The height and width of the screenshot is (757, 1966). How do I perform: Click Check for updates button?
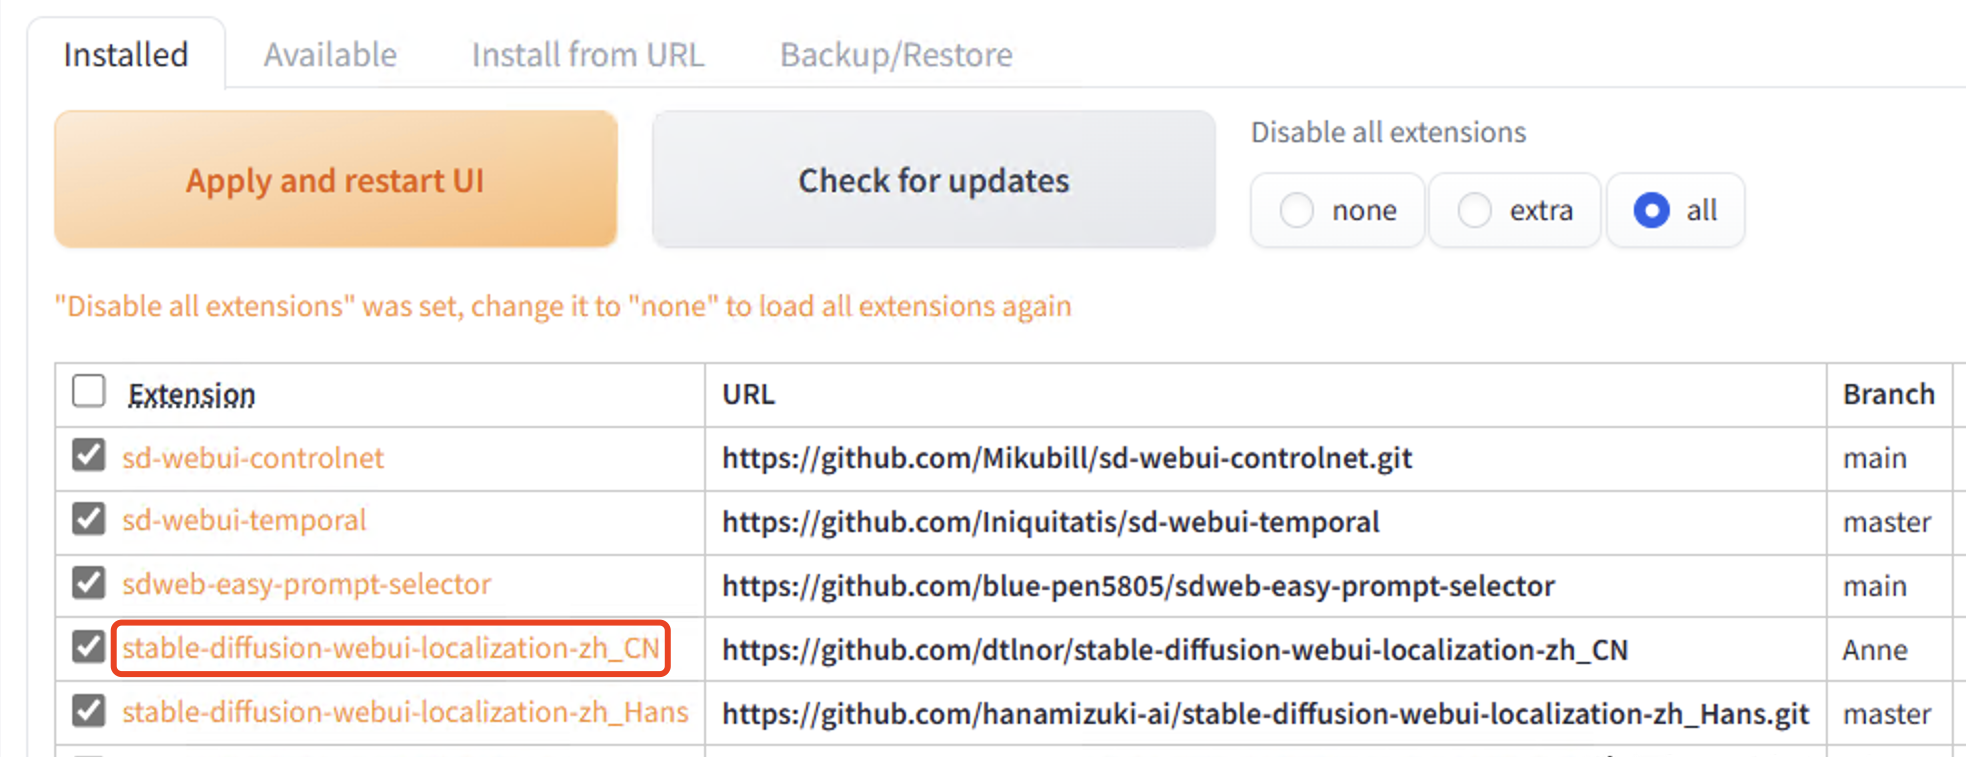933,180
